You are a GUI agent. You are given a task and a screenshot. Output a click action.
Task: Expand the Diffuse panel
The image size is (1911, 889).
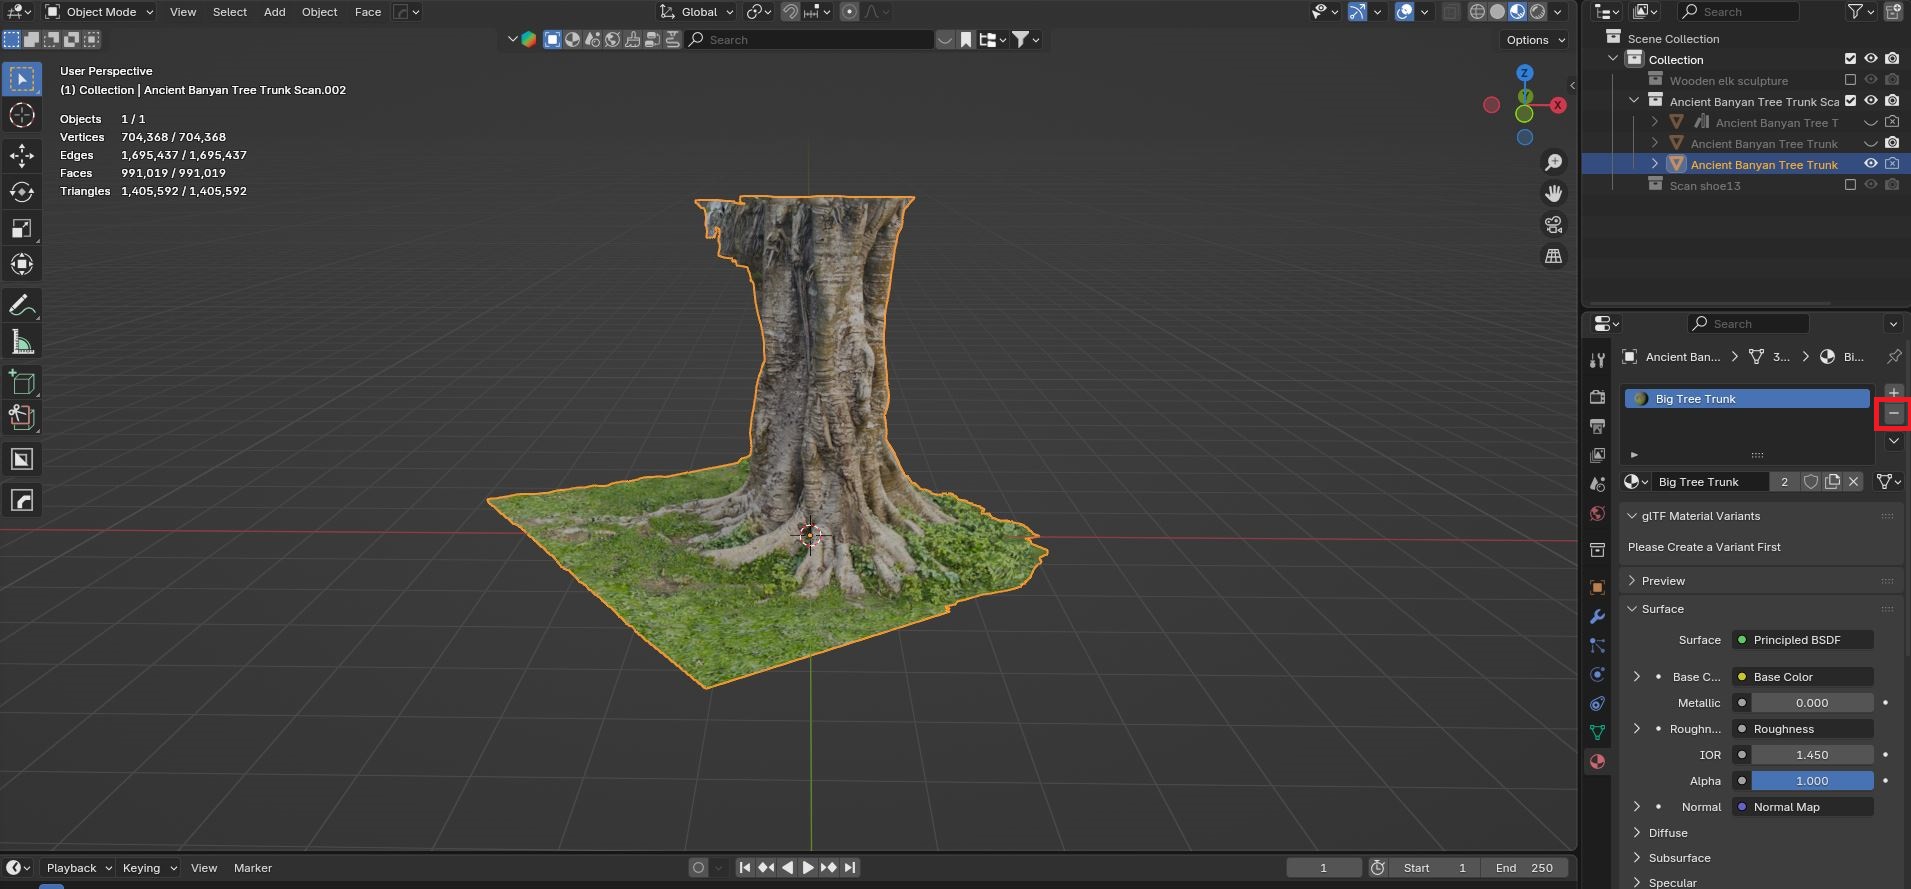tap(1667, 833)
